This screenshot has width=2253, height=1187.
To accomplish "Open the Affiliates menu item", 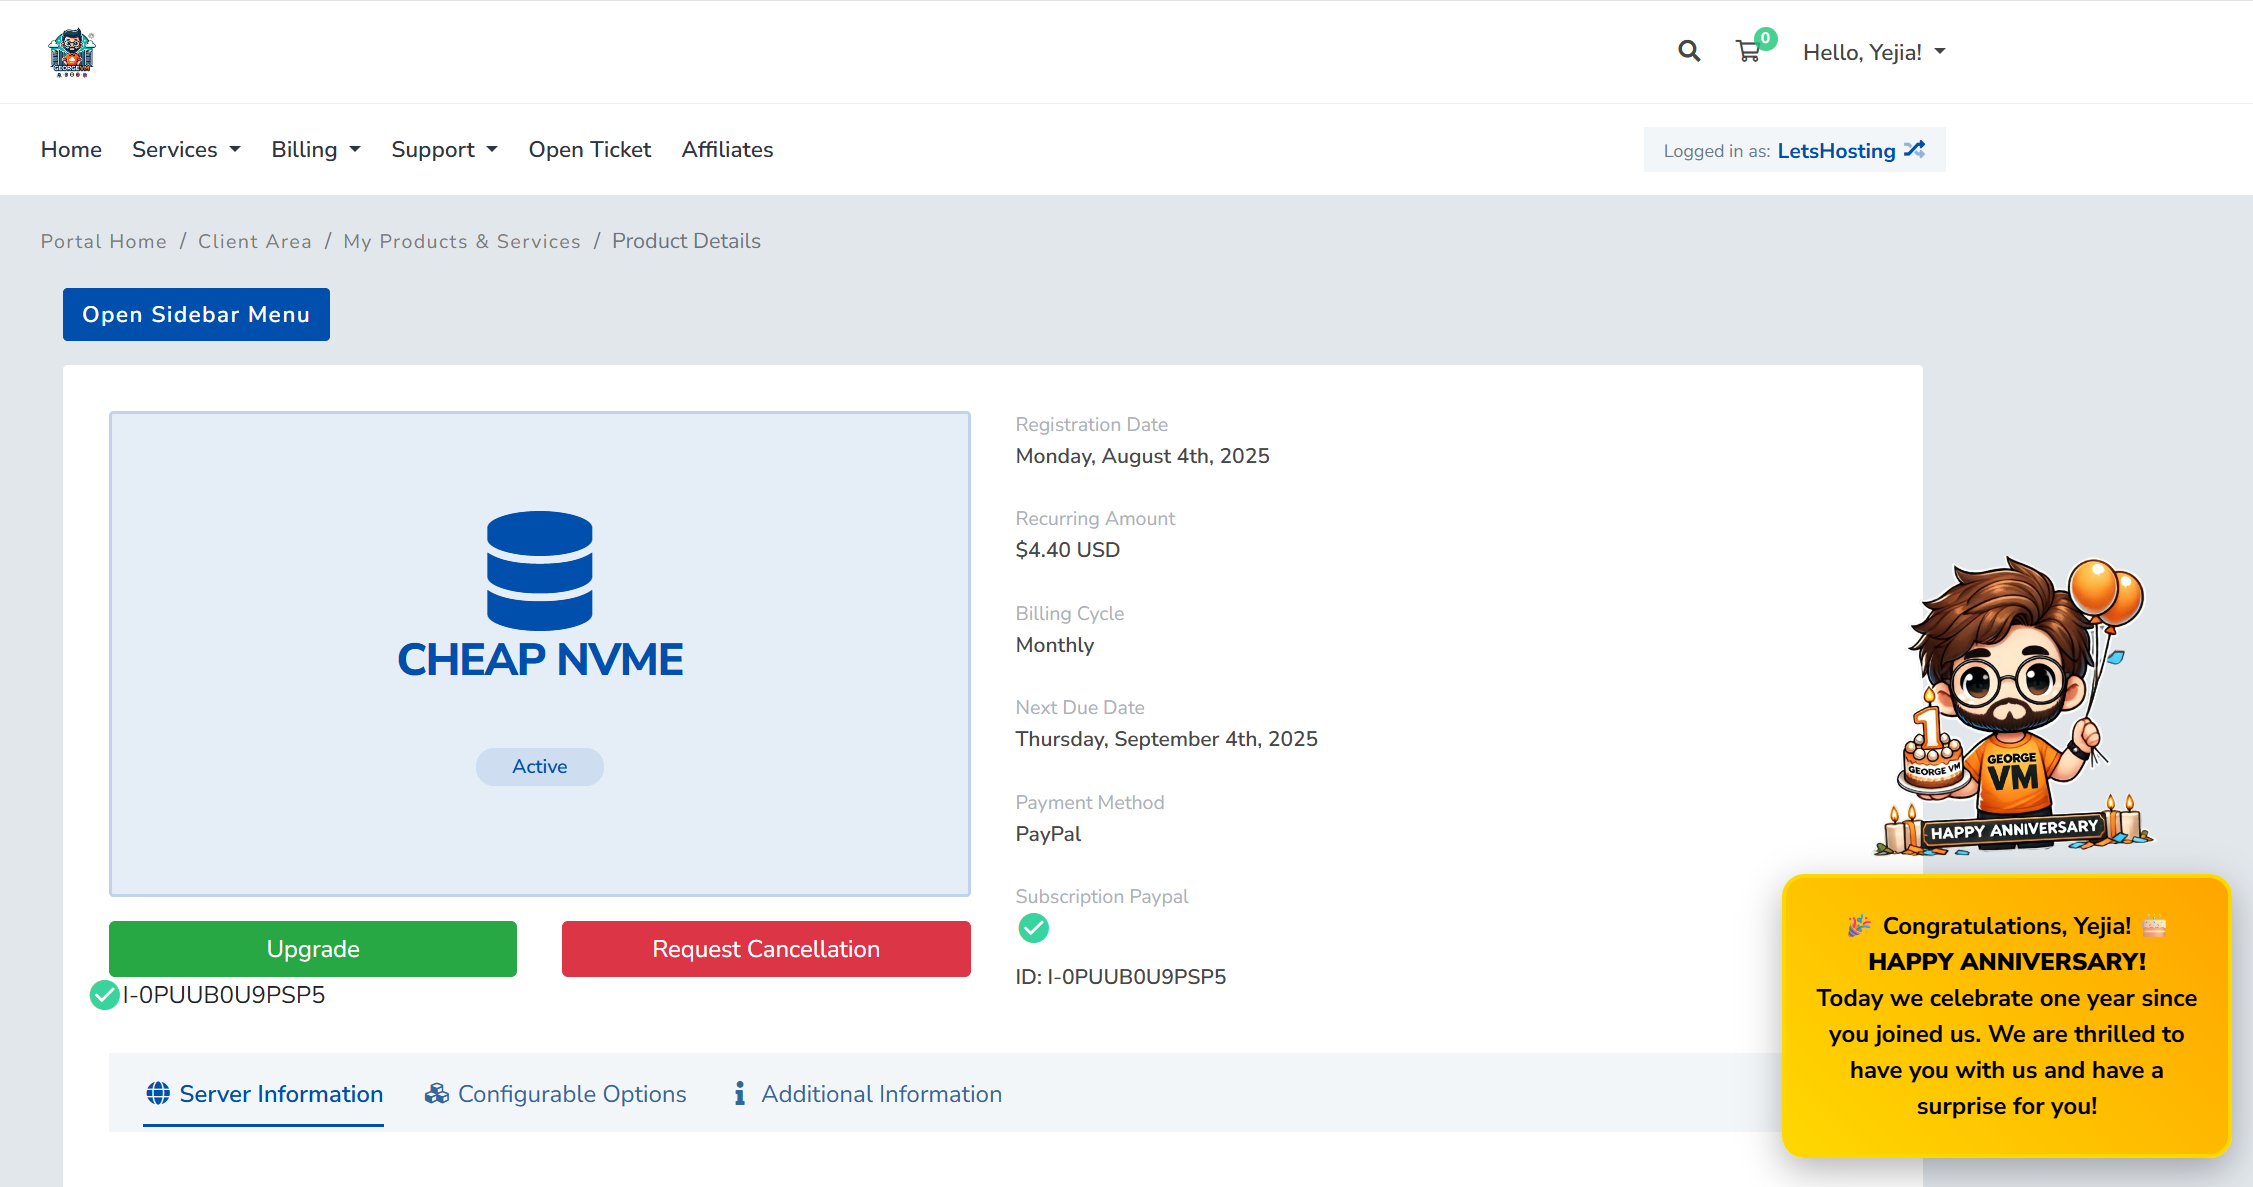I will pos(727,149).
